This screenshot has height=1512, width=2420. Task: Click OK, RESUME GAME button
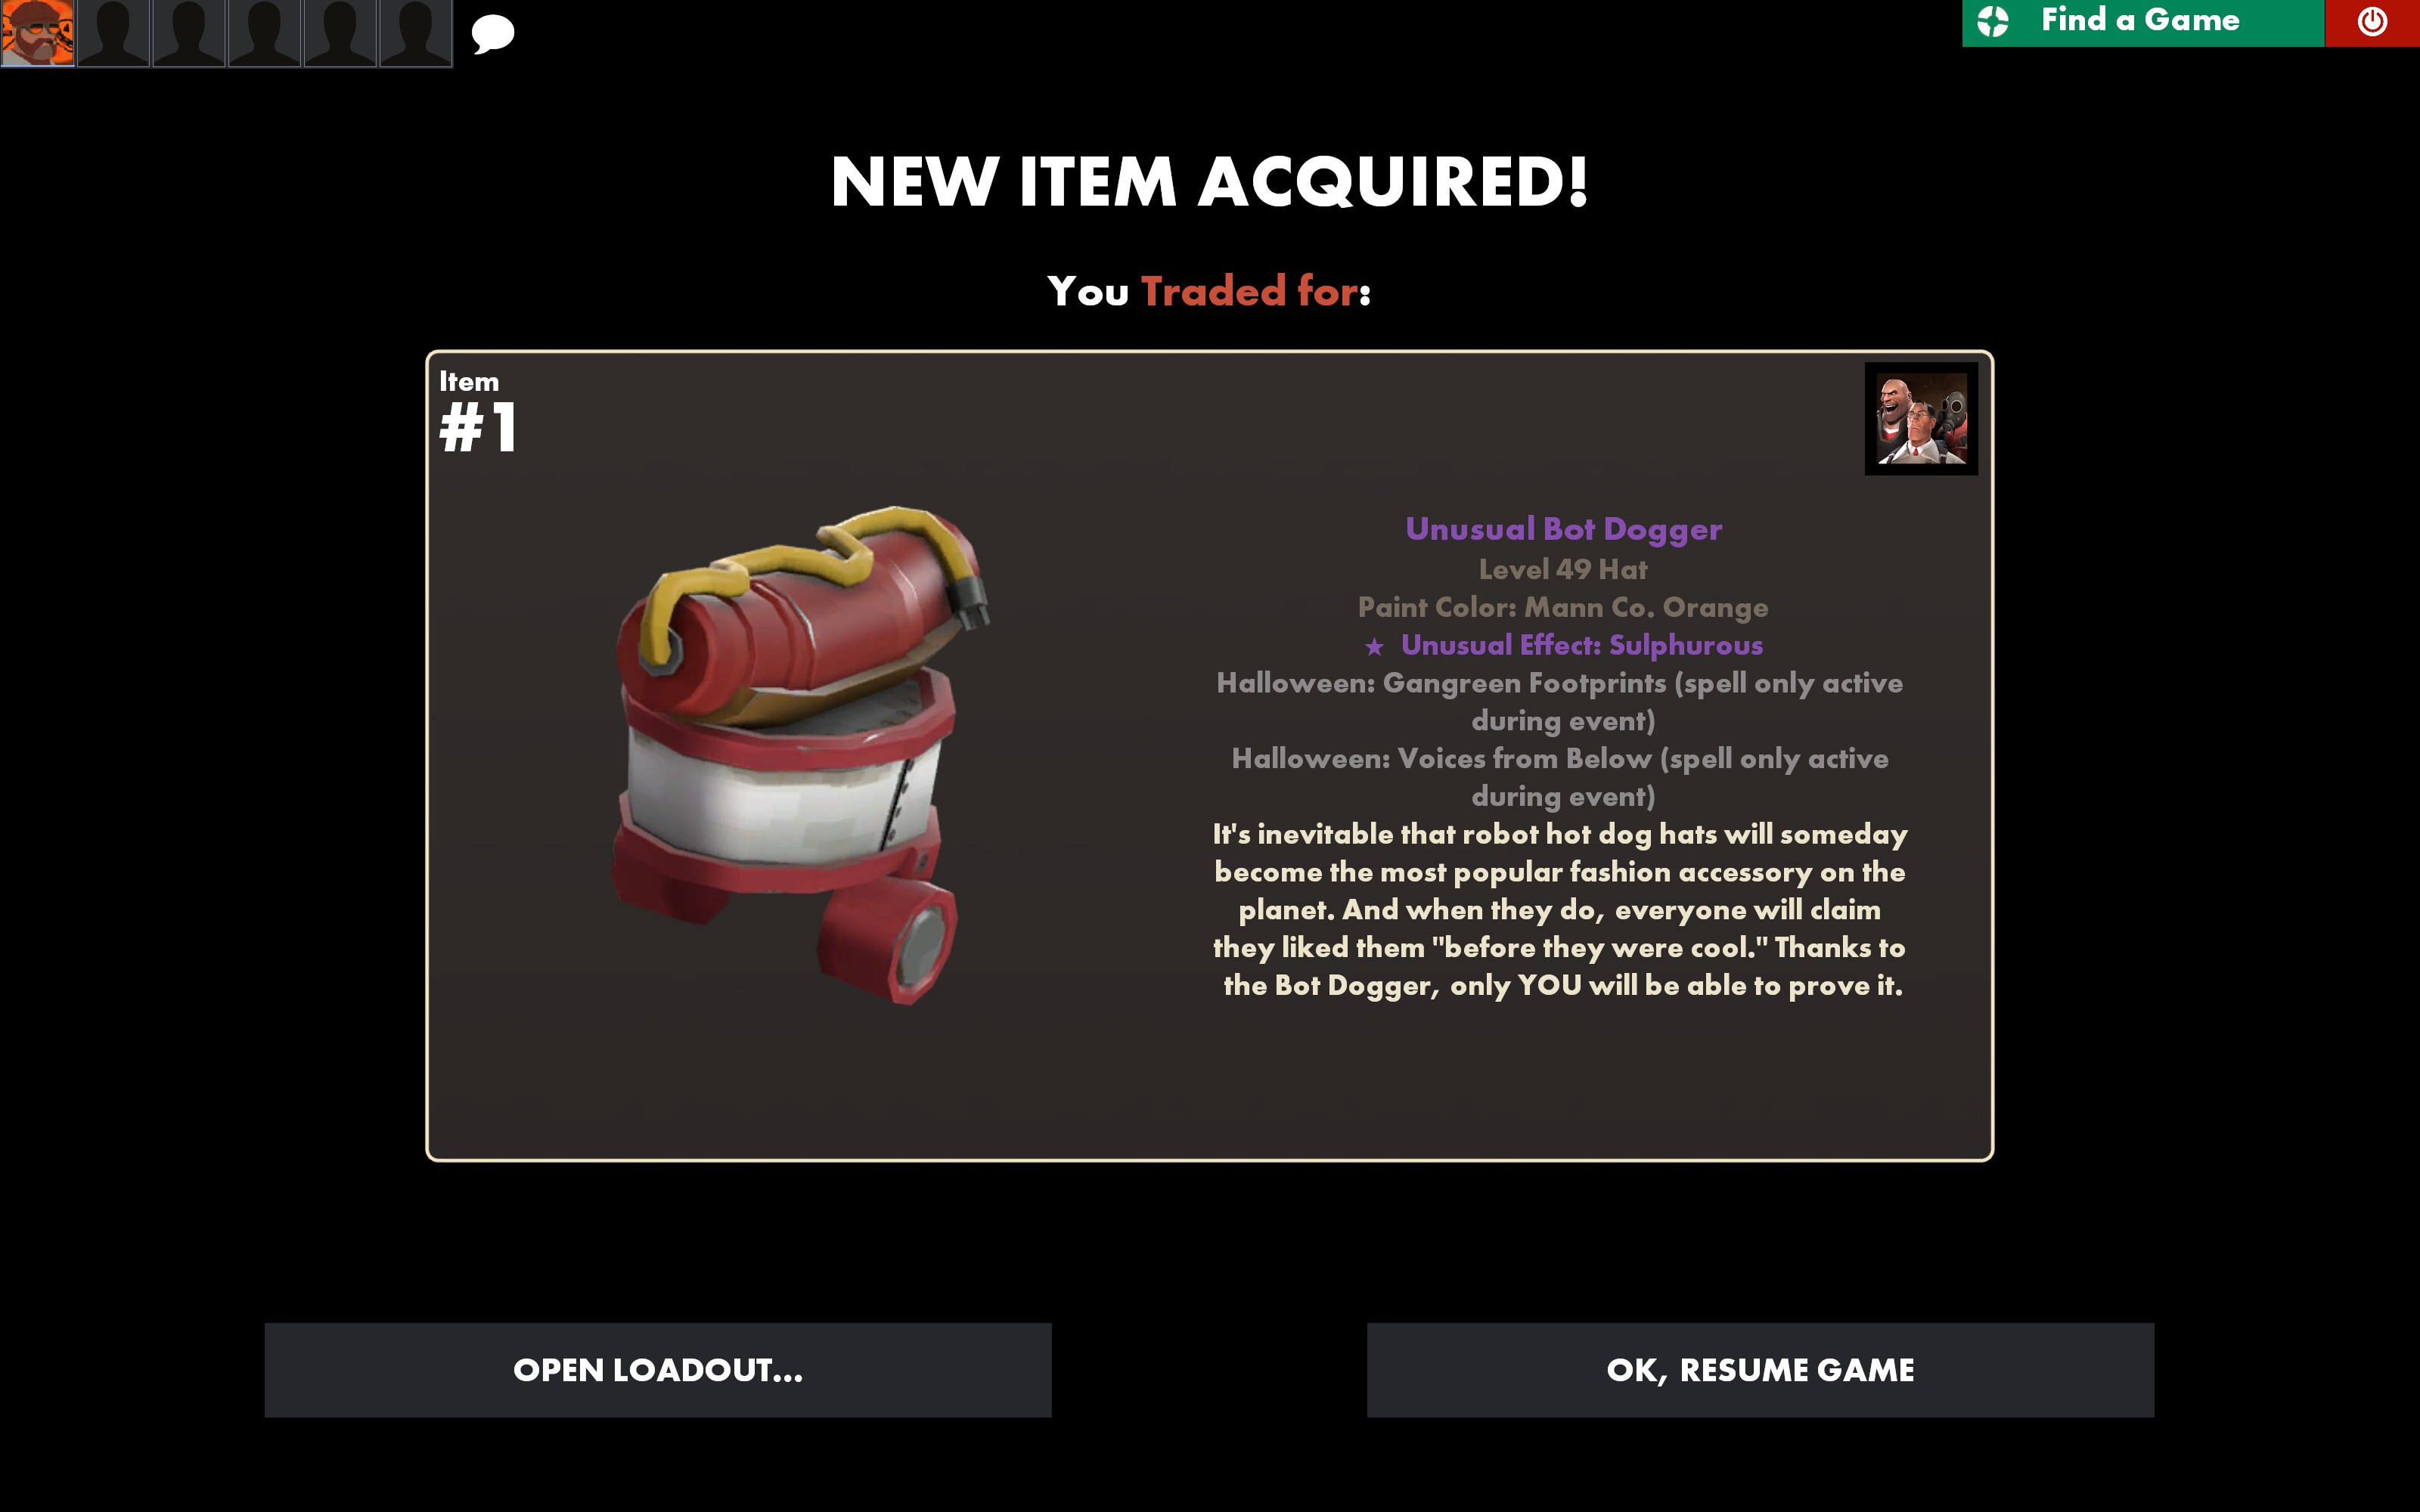click(1760, 1369)
